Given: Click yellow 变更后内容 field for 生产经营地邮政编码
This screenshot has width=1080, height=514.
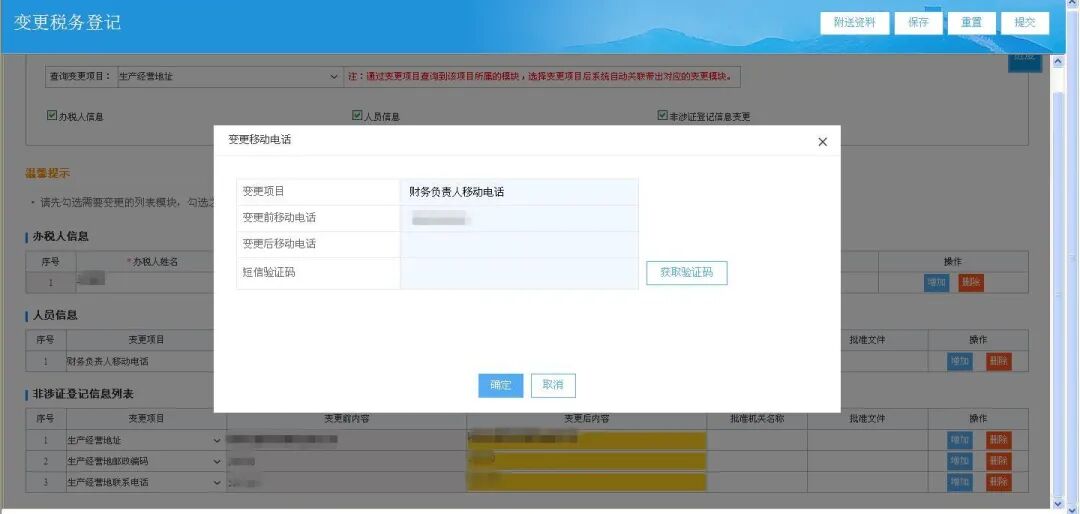Looking at the screenshot, I should 586,461.
